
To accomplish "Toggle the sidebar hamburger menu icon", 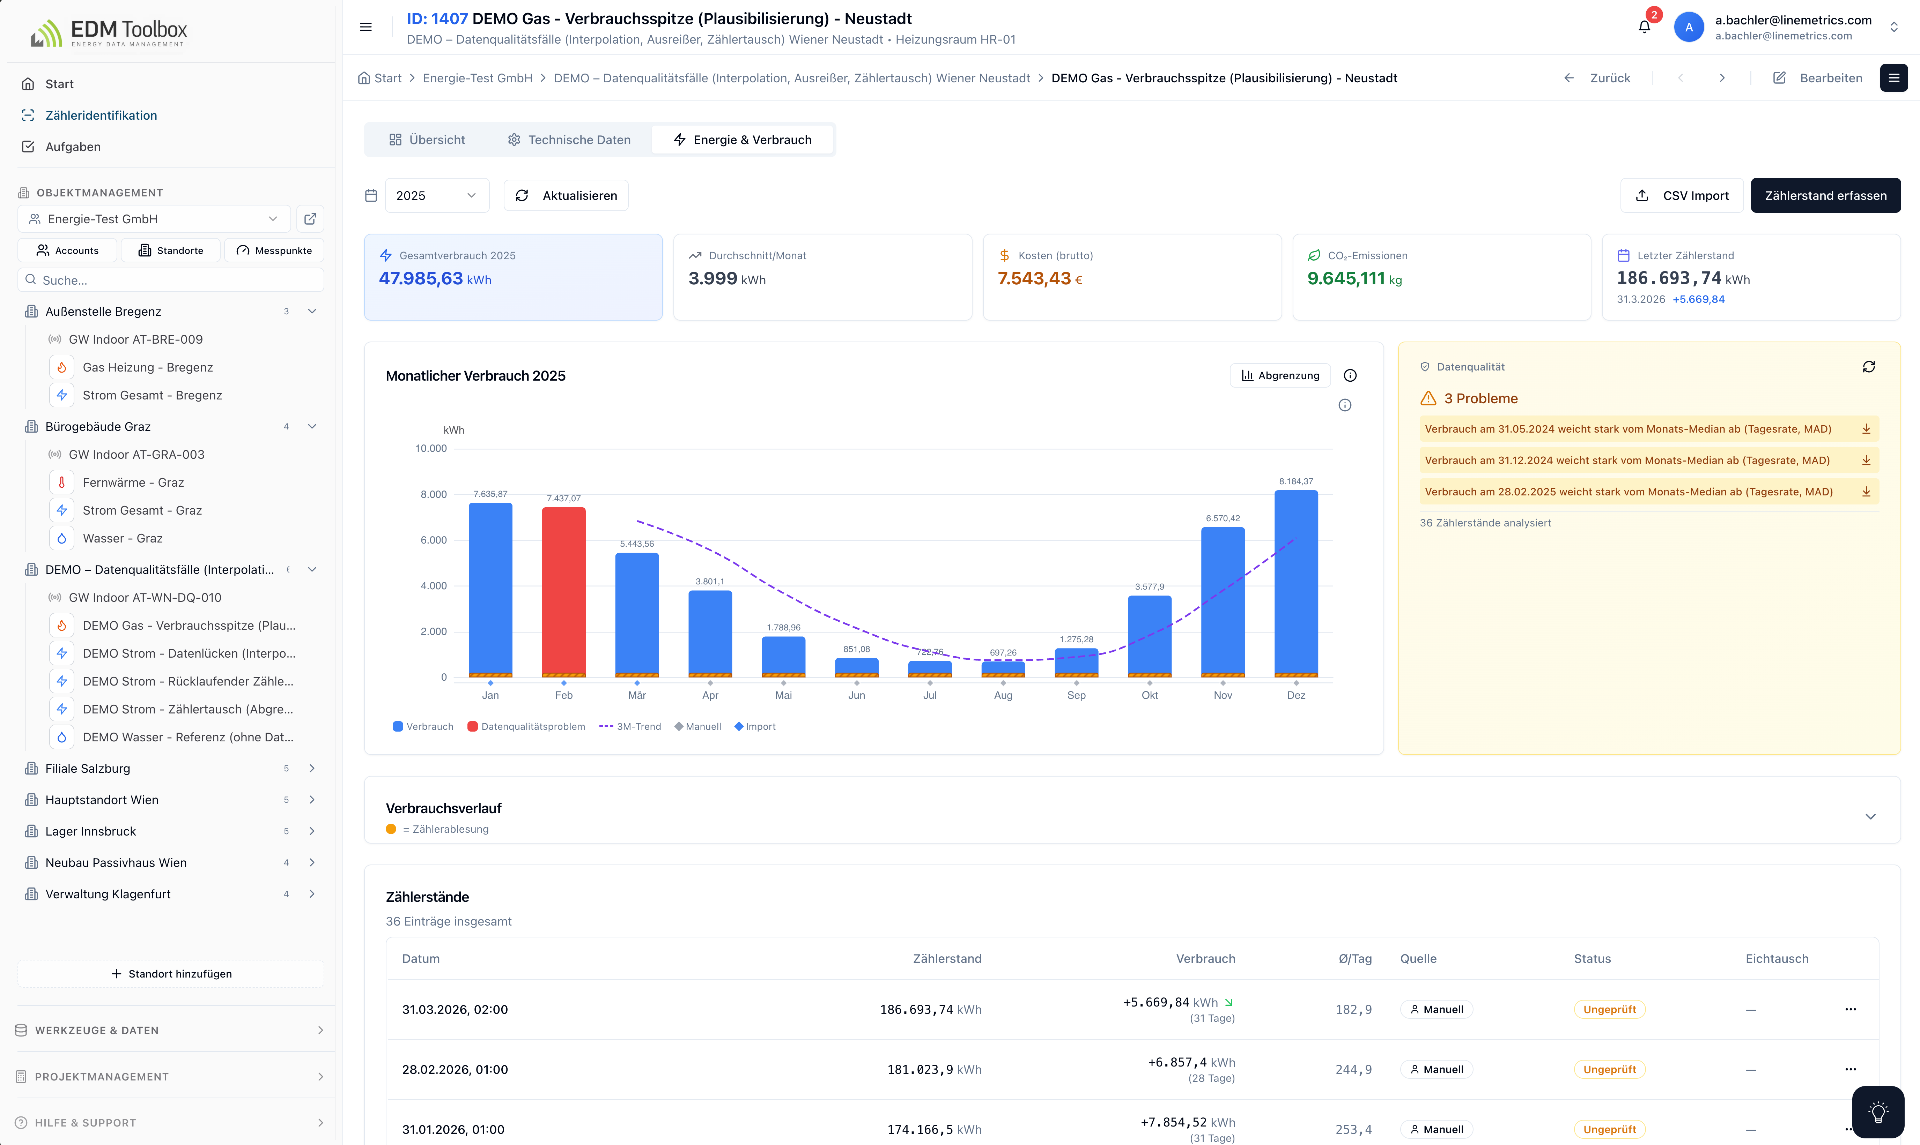I will coord(366,27).
